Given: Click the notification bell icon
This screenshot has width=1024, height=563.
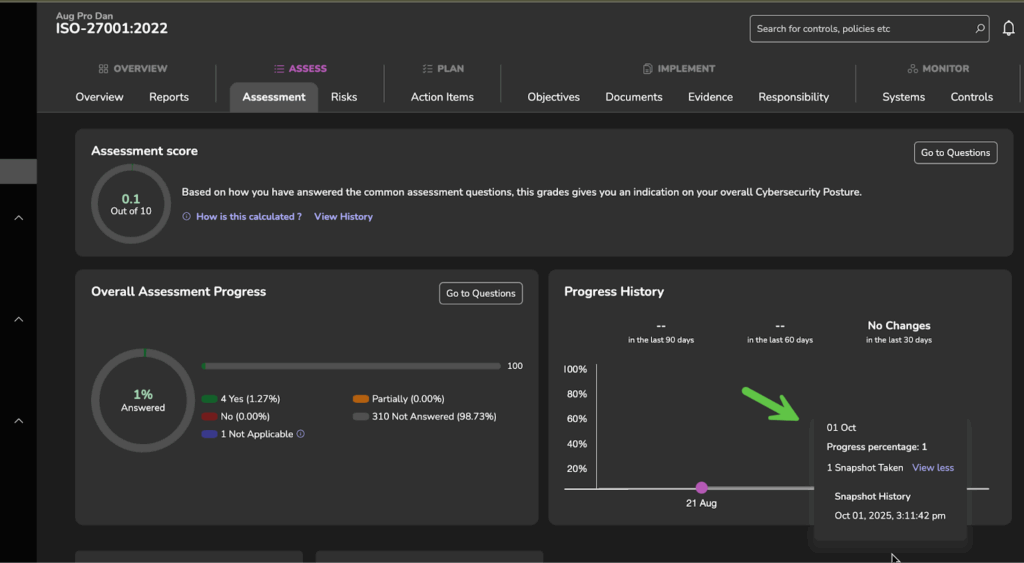Looking at the screenshot, I should point(1008,29).
